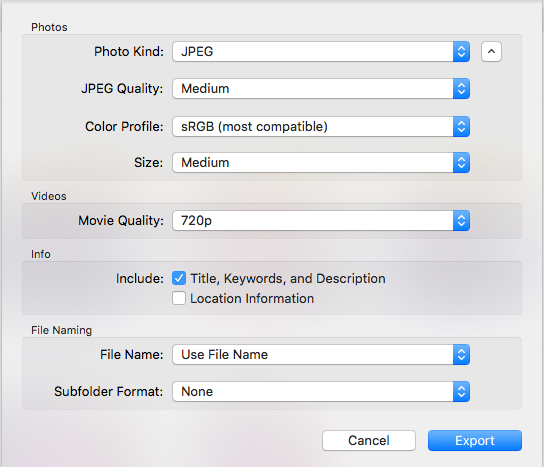Click blue arrows next to 720p
The image size is (544, 467).
pyautogui.click(x=461, y=221)
